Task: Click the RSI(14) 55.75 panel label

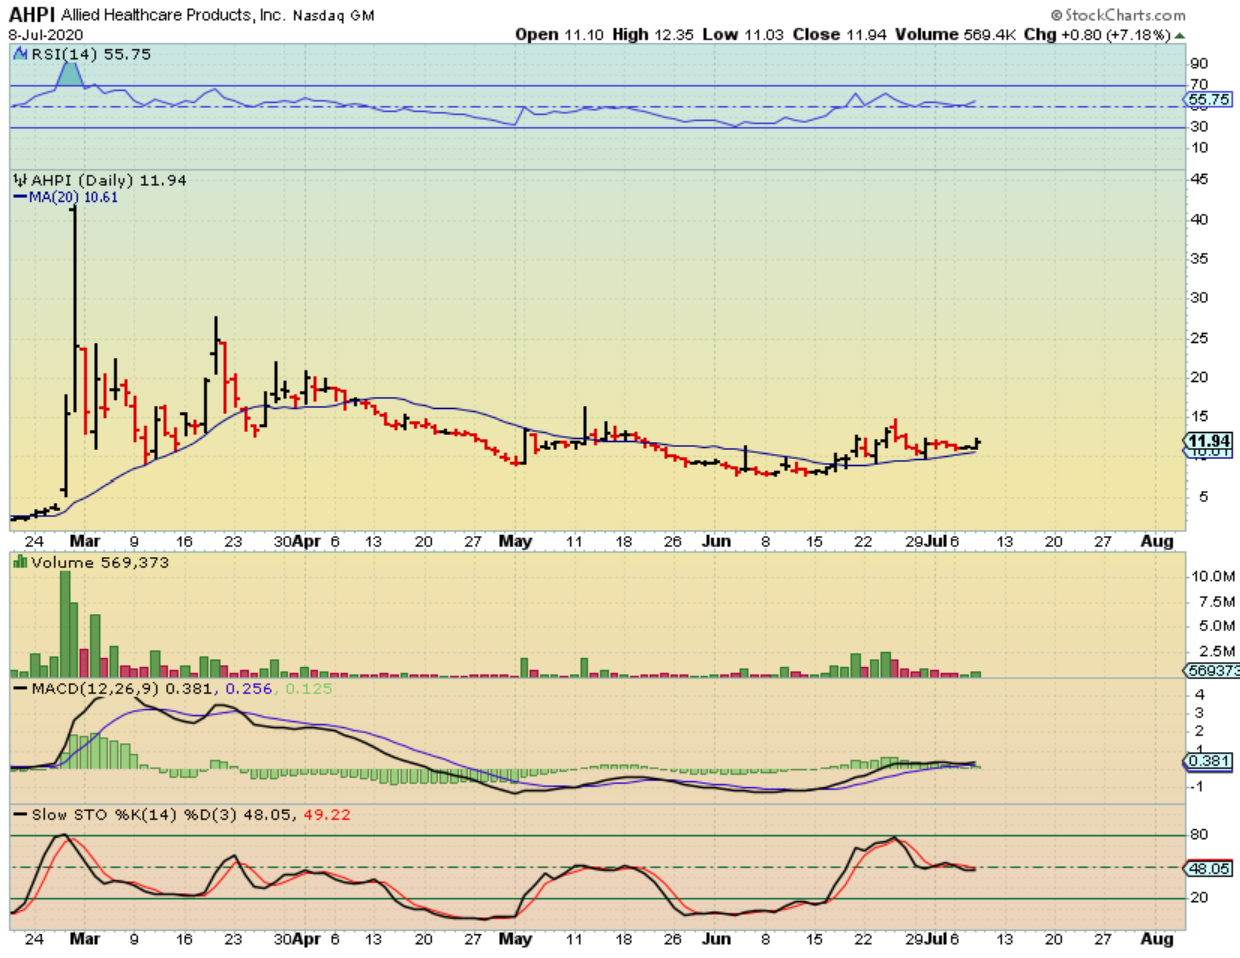Action: pos(91,54)
